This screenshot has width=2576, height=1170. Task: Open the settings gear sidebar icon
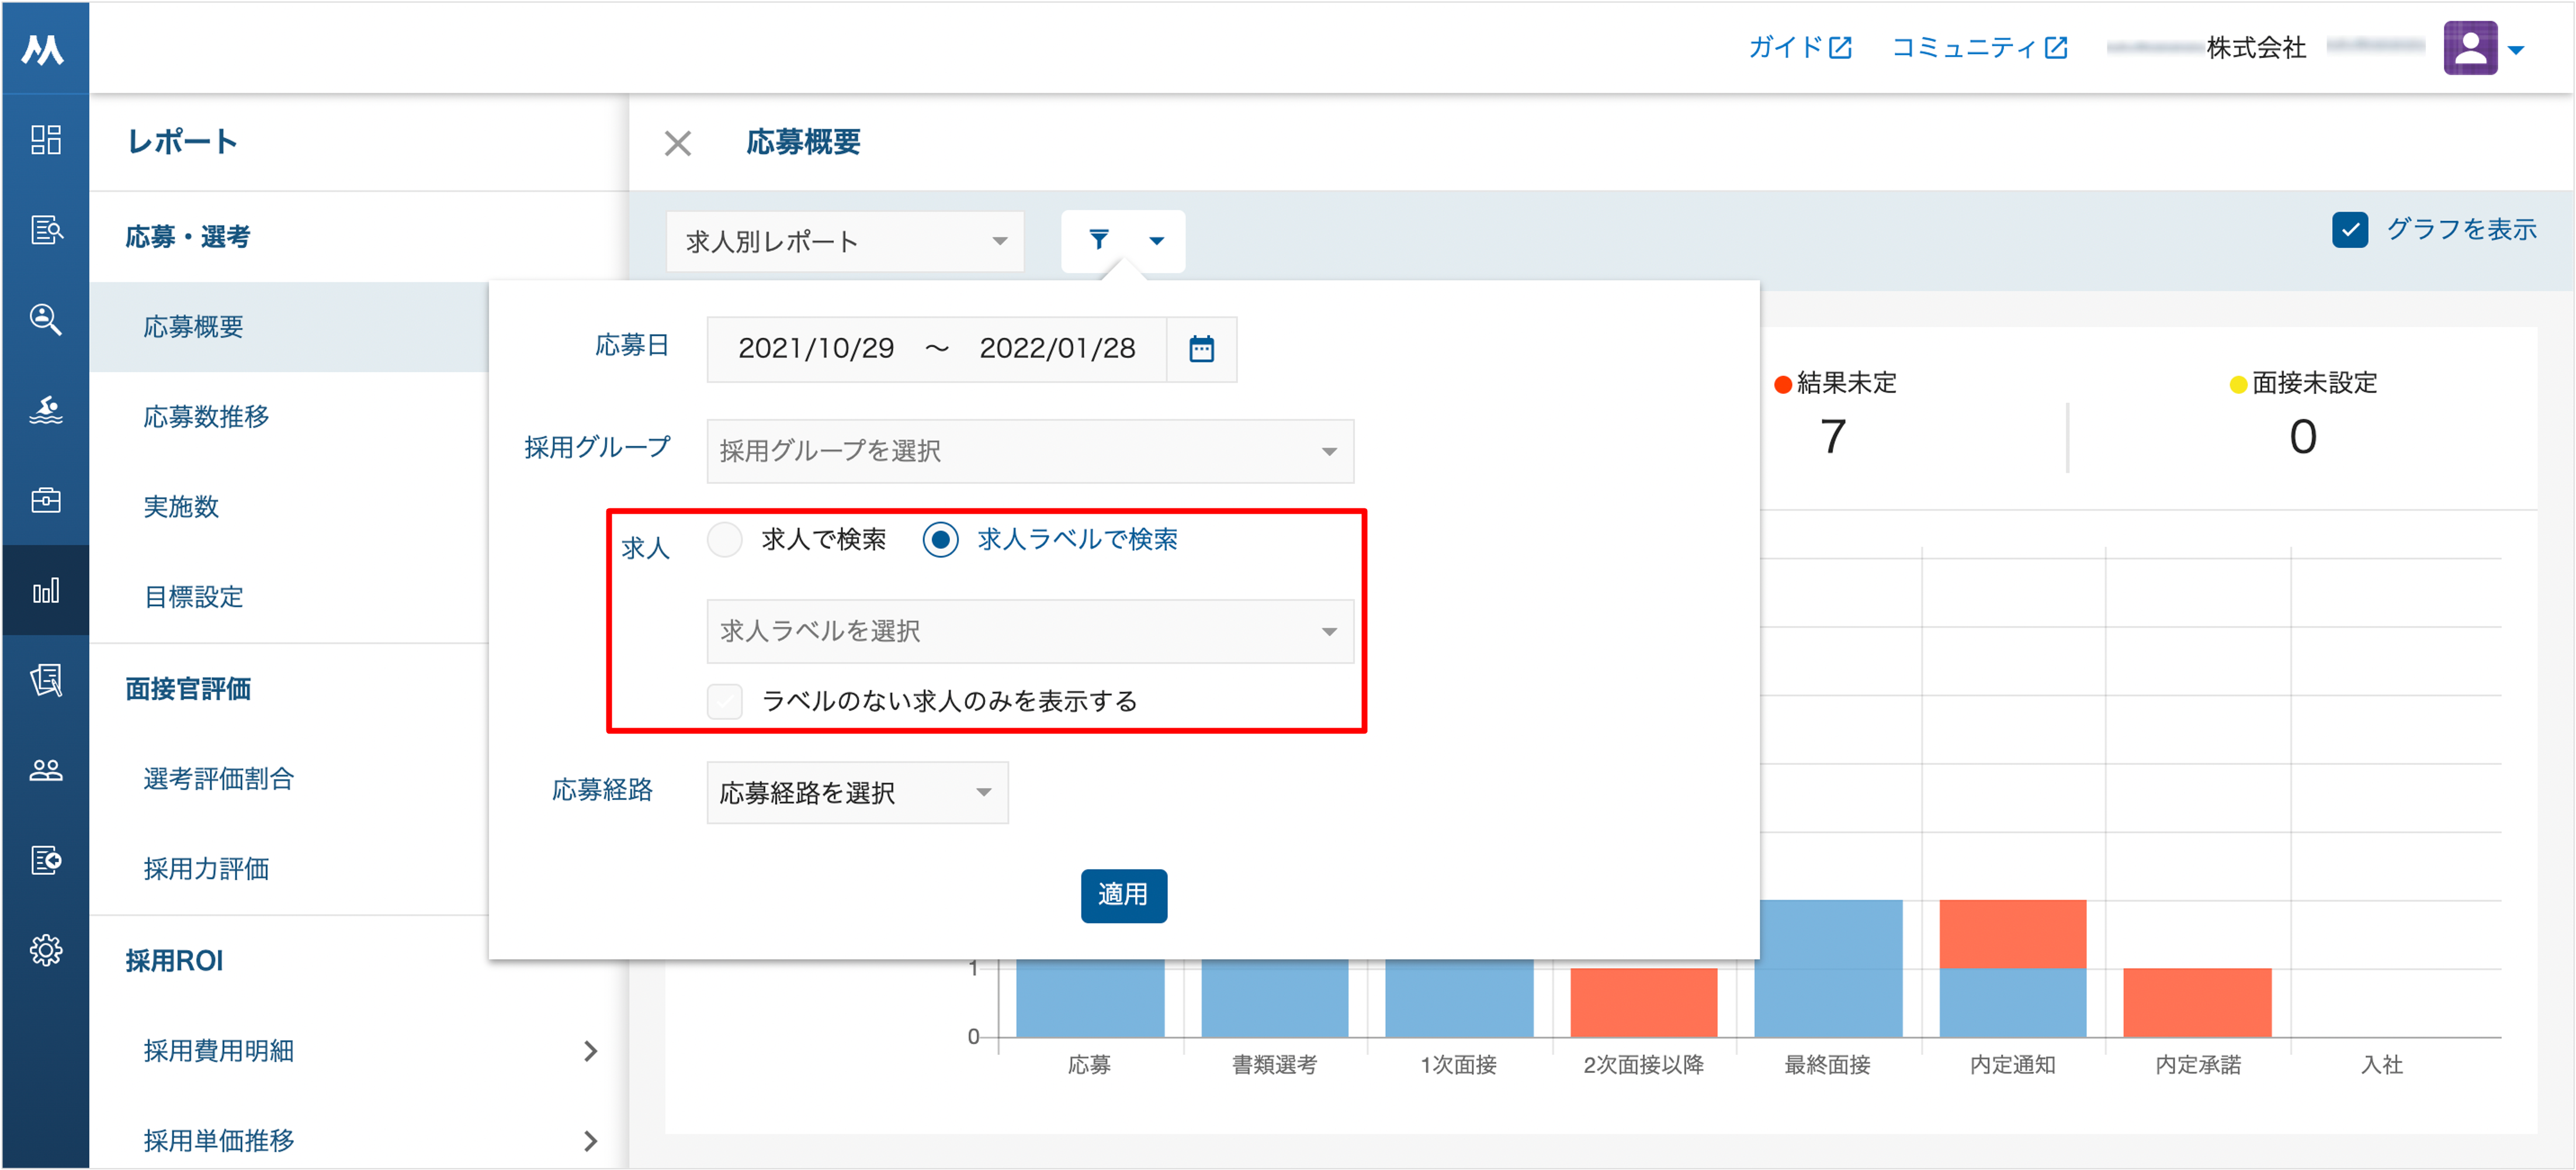[46, 950]
